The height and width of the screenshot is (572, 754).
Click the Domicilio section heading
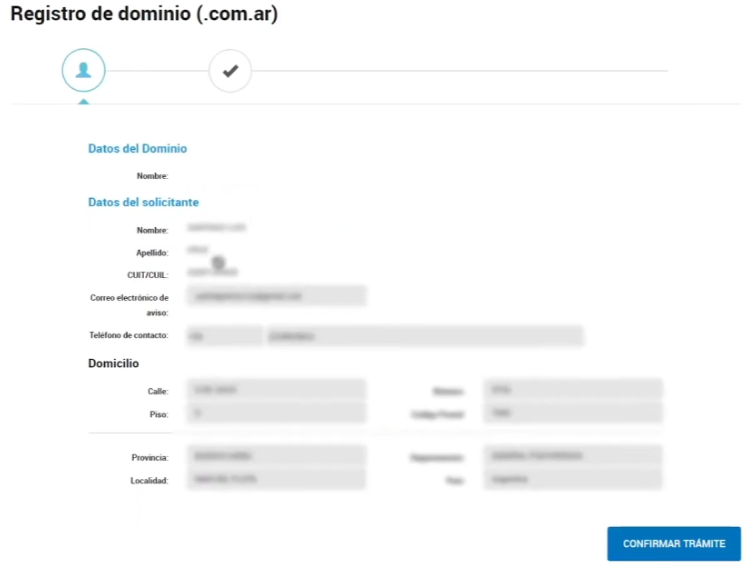click(113, 363)
